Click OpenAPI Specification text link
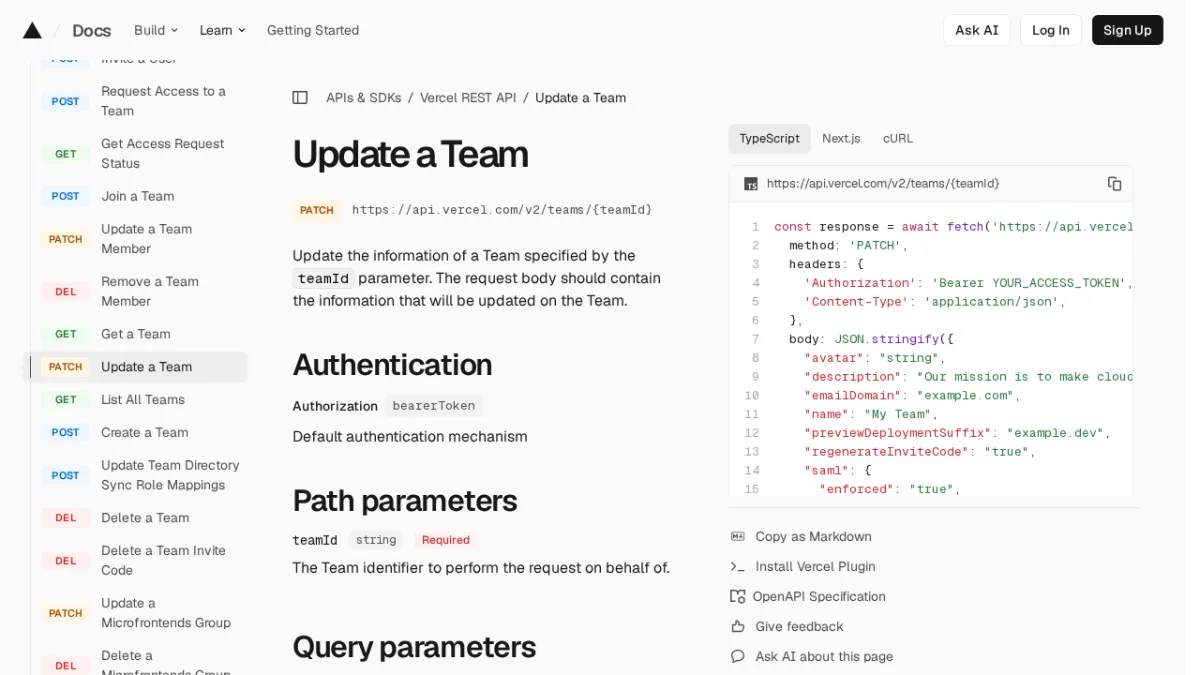Viewport: 1200px width, 675px height. [819, 597]
